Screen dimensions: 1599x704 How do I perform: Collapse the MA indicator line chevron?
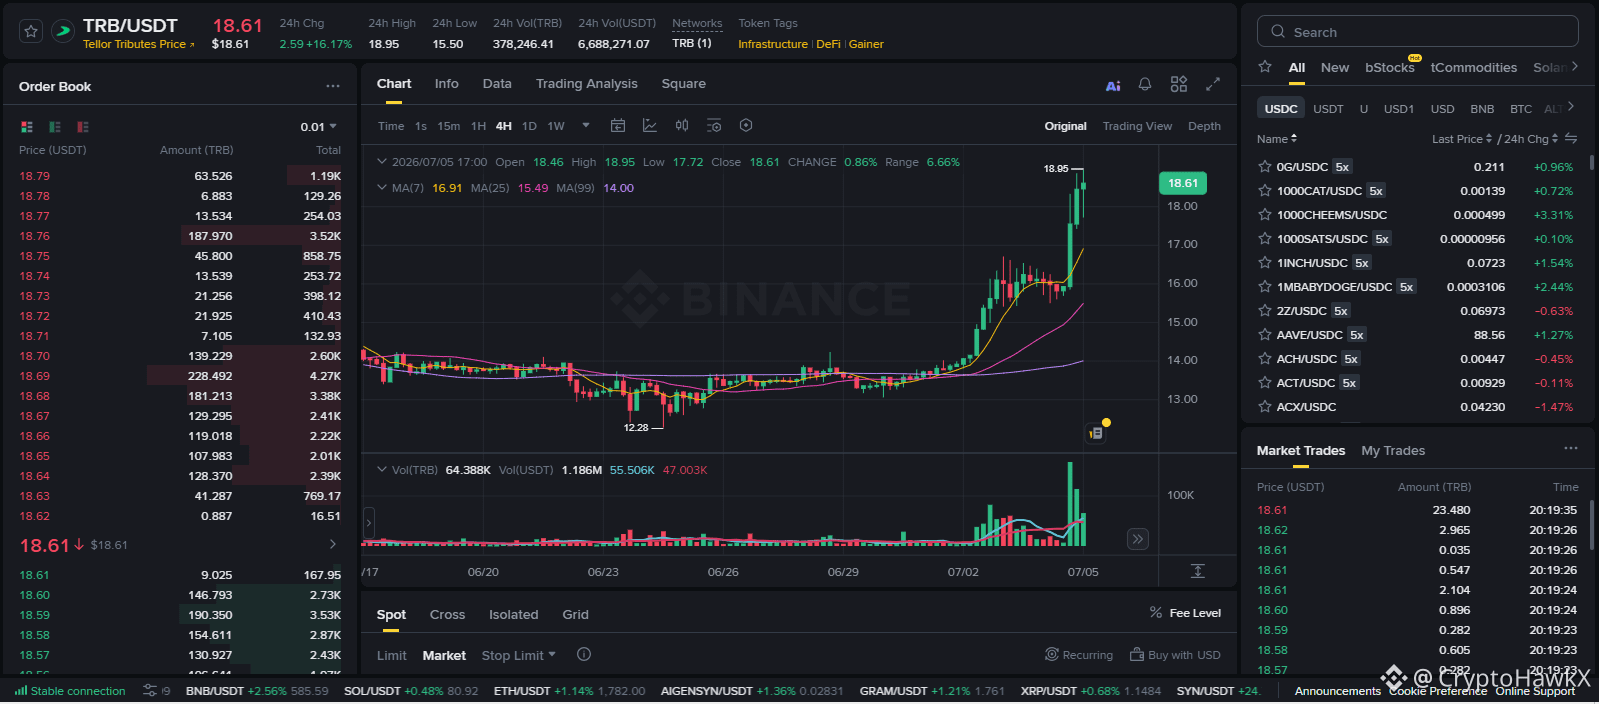coord(382,187)
